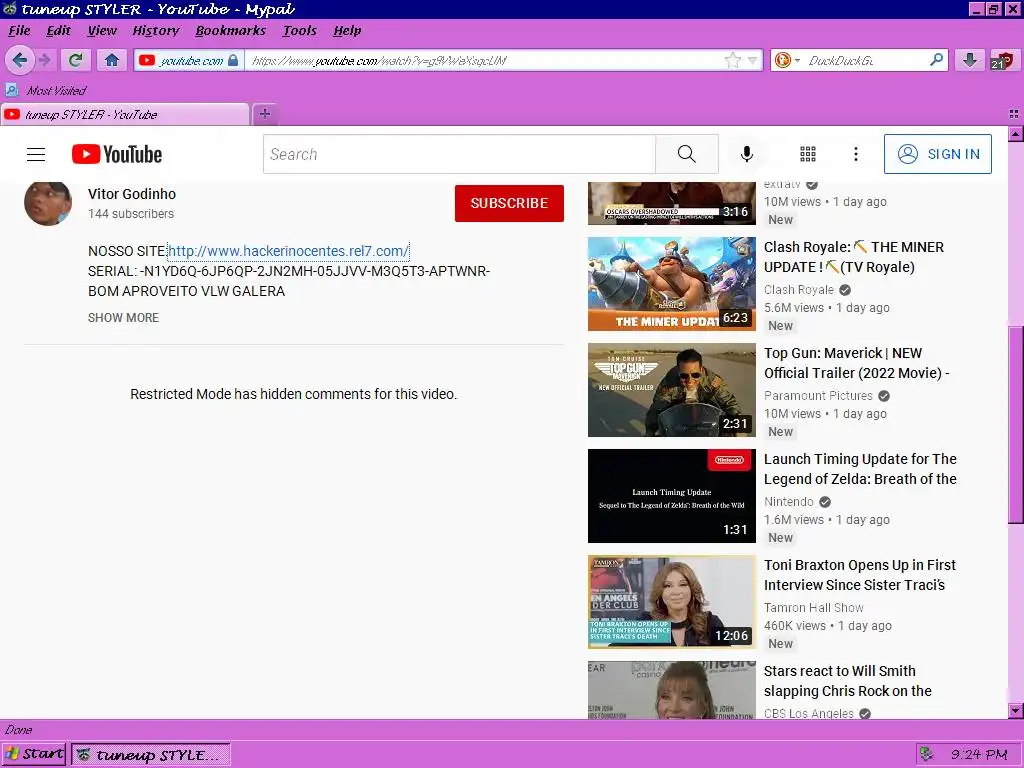
Task: Open YouTube hamburger guide menu
Action: pyautogui.click(x=36, y=154)
